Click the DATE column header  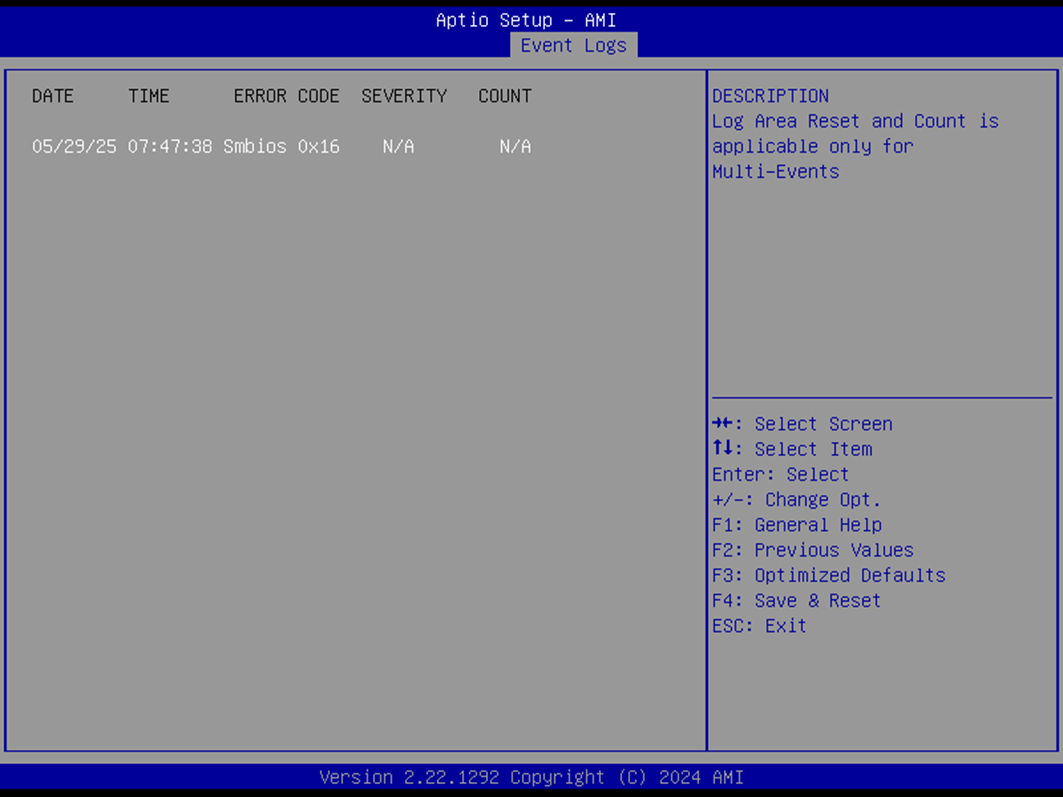point(53,96)
